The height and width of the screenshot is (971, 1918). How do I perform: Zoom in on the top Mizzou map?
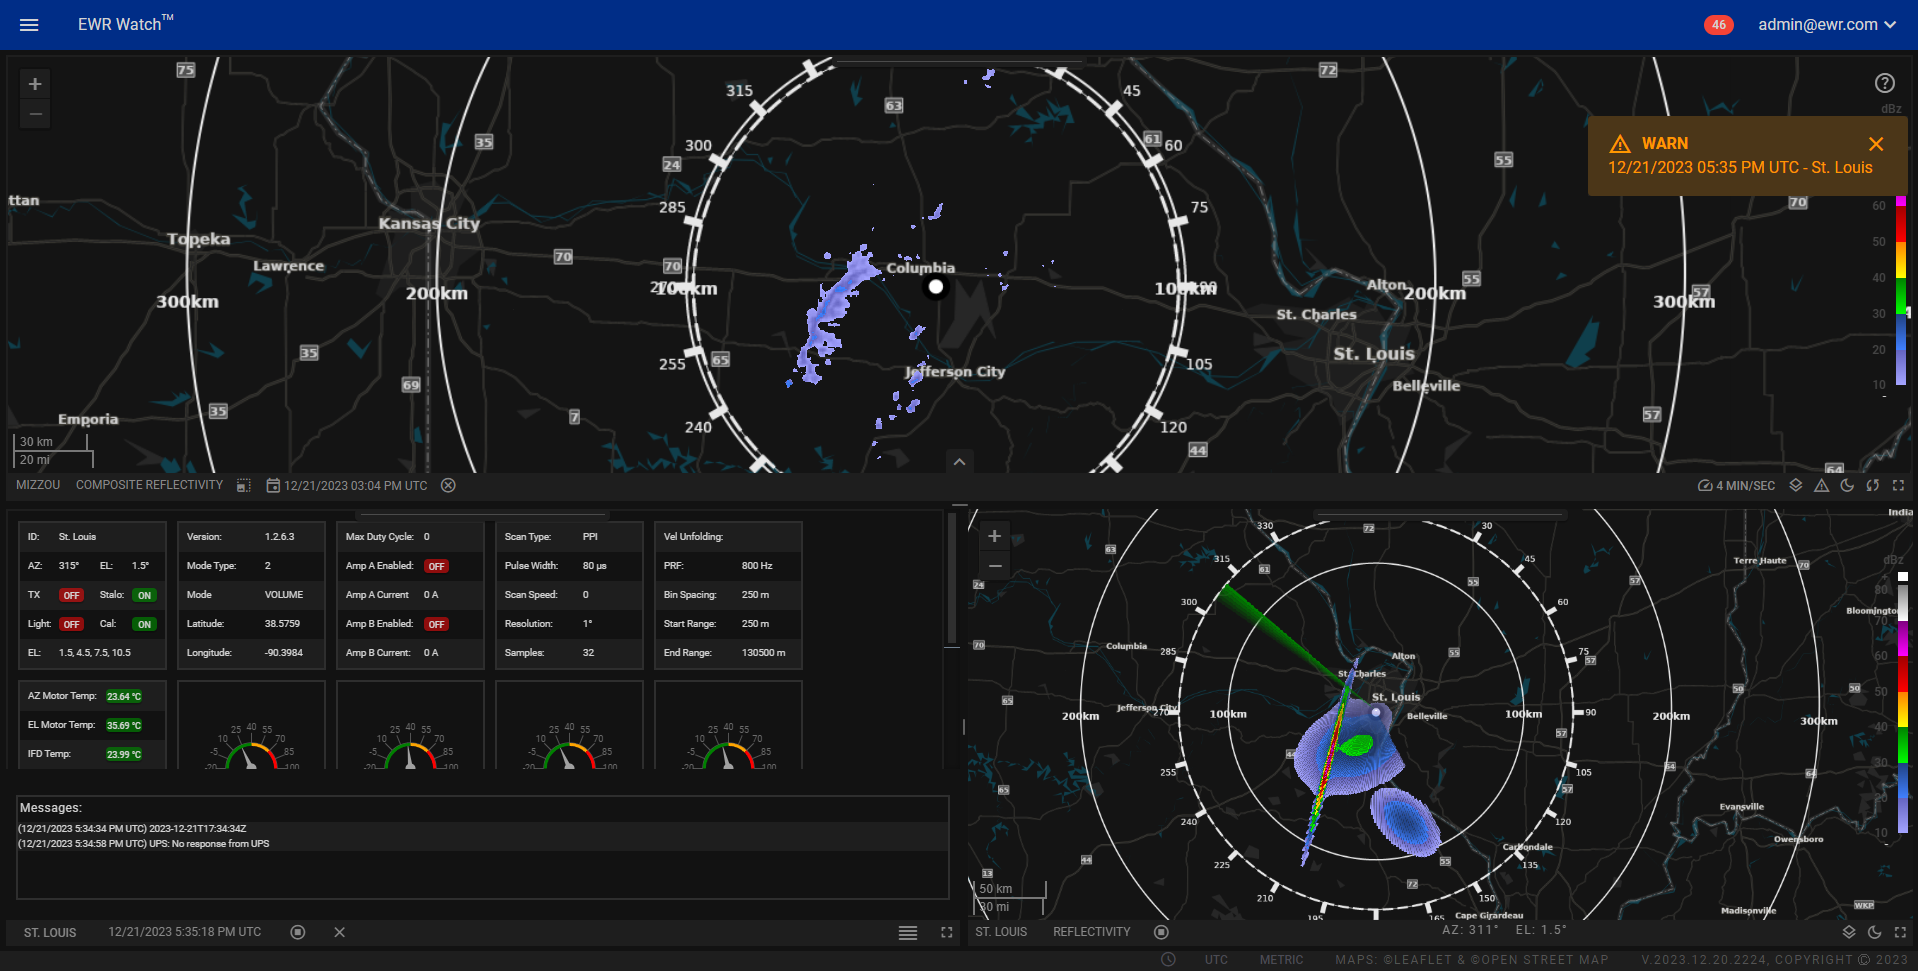(x=35, y=84)
